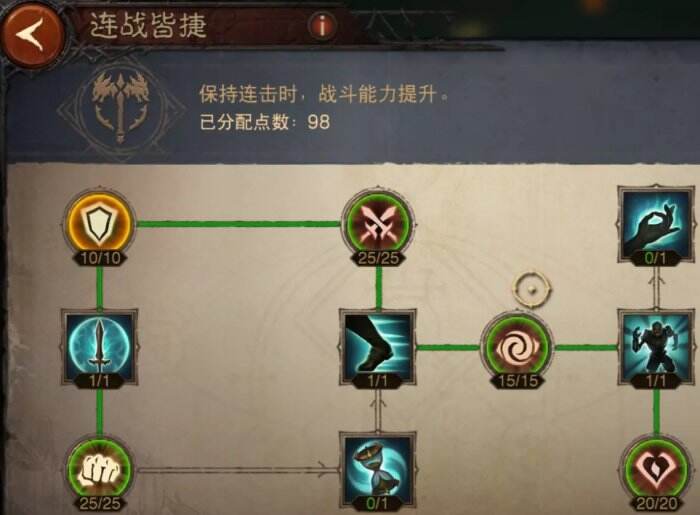Select the fist node showing 25/25

100,469
